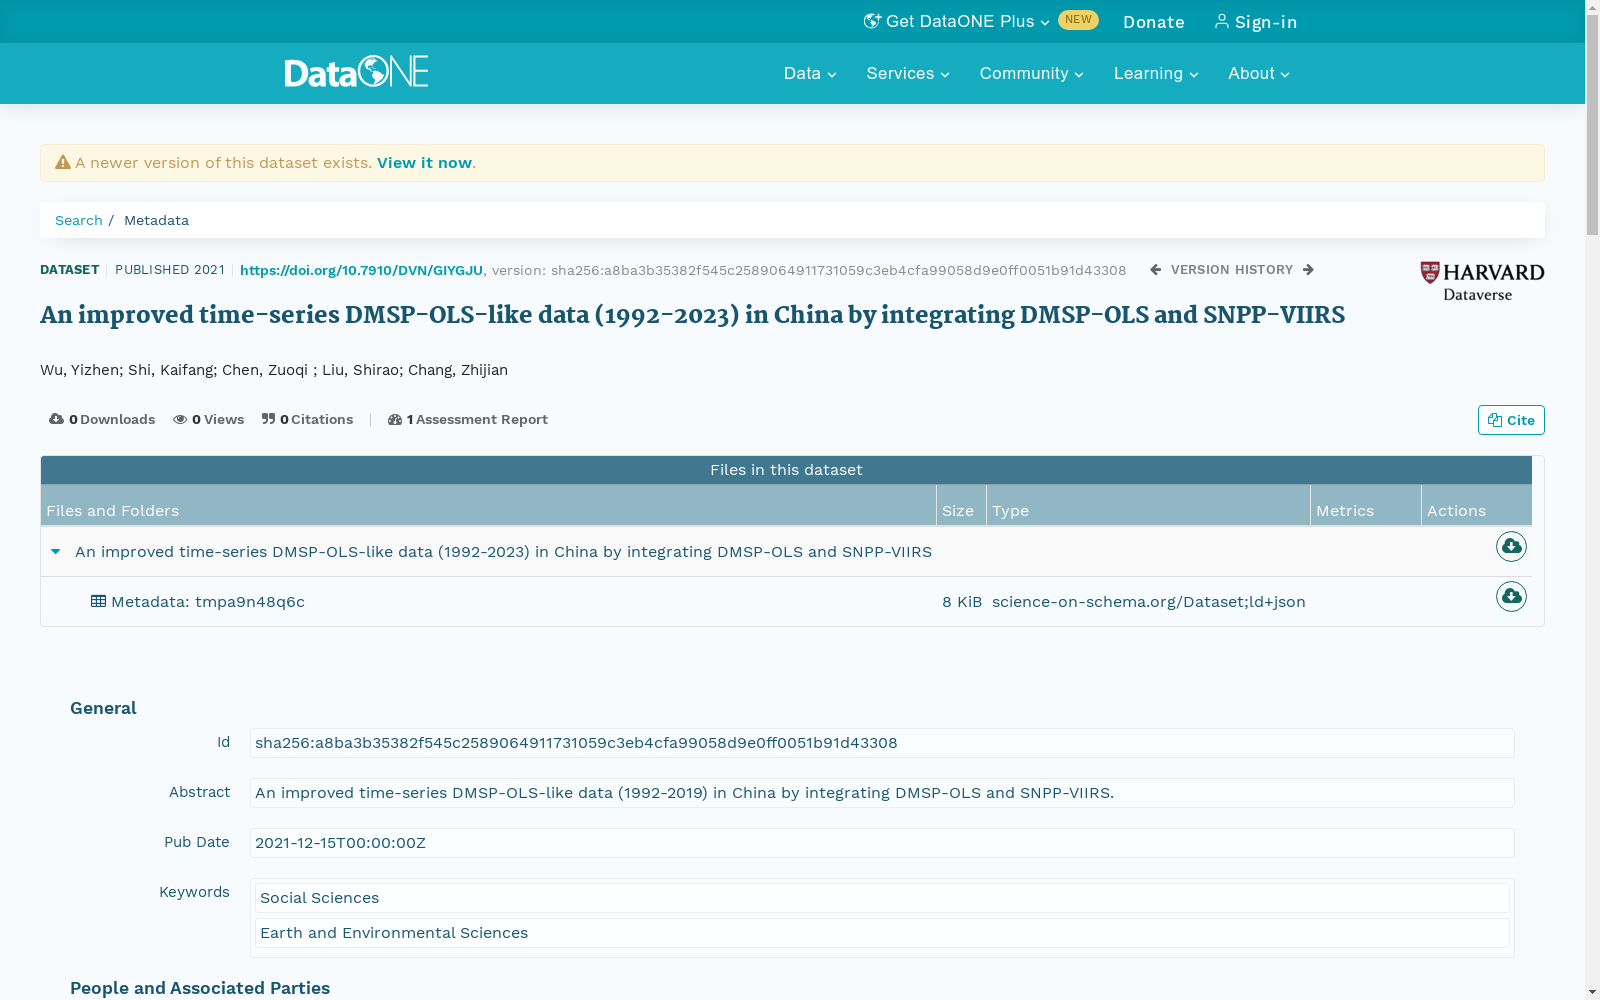Click the DataONE logo

click(x=356, y=72)
